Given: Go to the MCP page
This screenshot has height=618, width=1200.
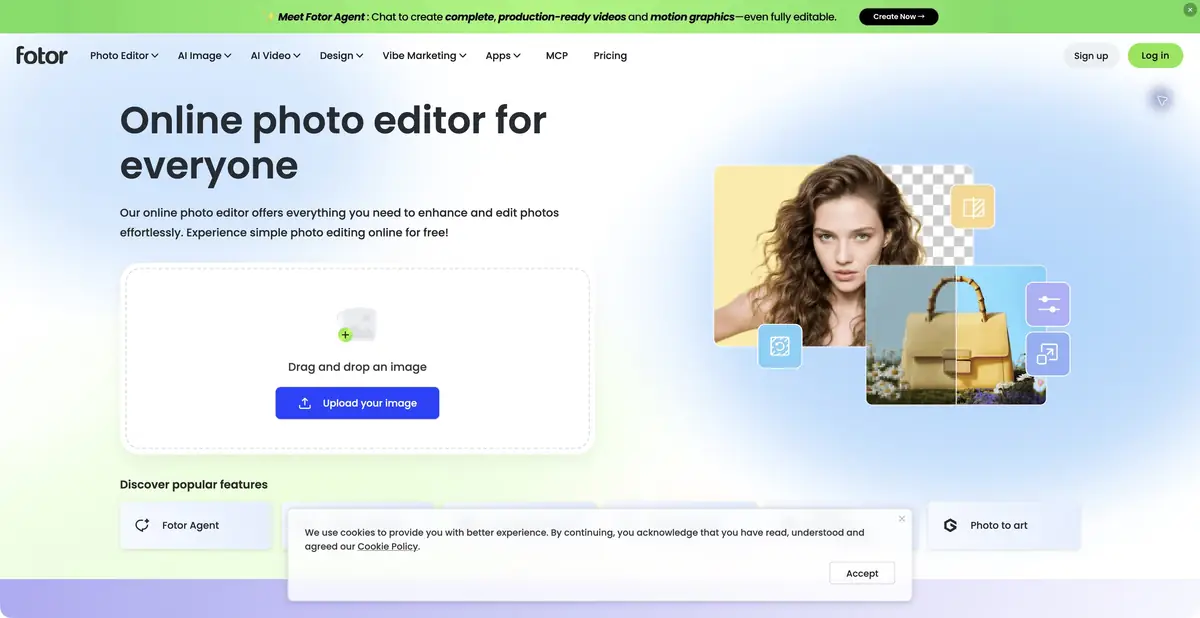Looking at the screenshot, I should 557,56.
